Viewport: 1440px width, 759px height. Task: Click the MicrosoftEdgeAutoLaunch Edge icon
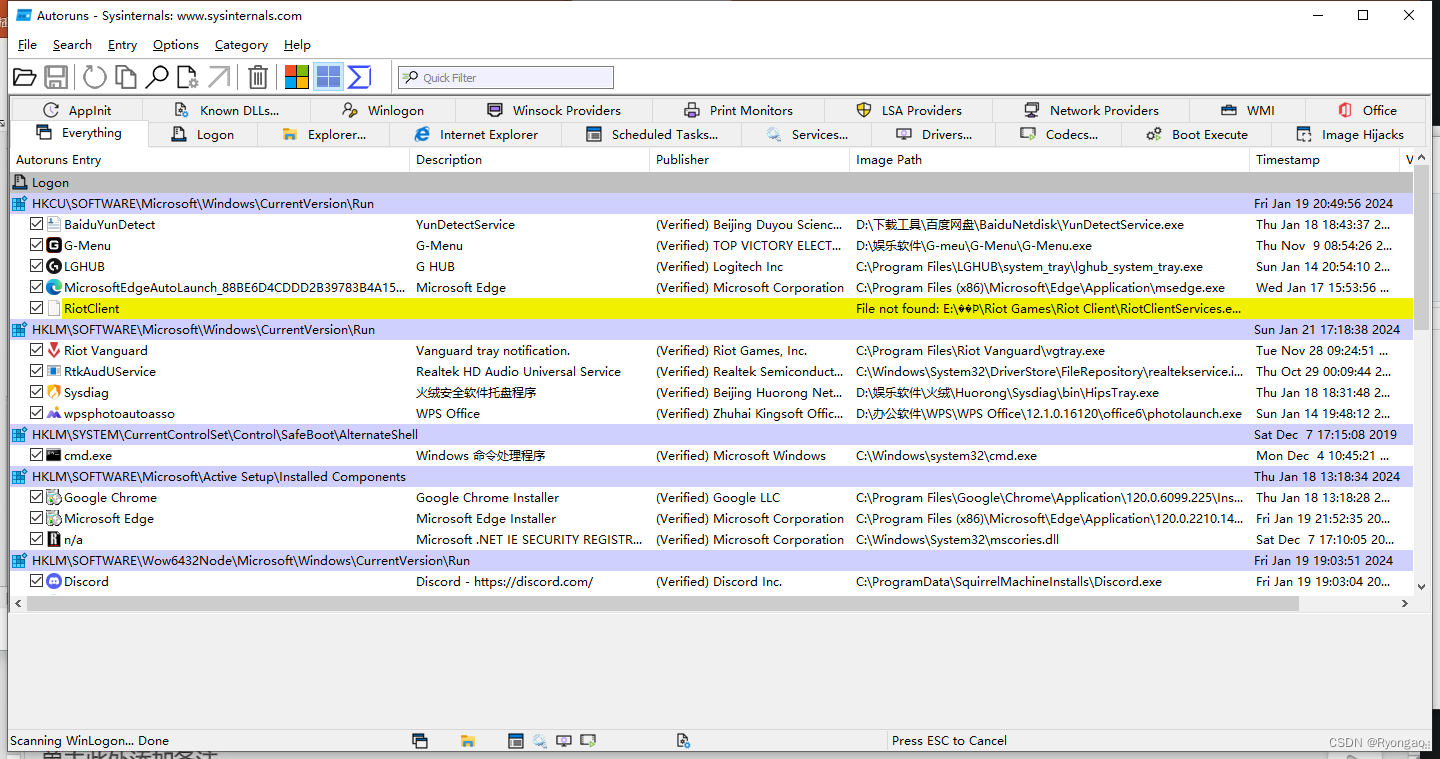click(x=54, y=288)
